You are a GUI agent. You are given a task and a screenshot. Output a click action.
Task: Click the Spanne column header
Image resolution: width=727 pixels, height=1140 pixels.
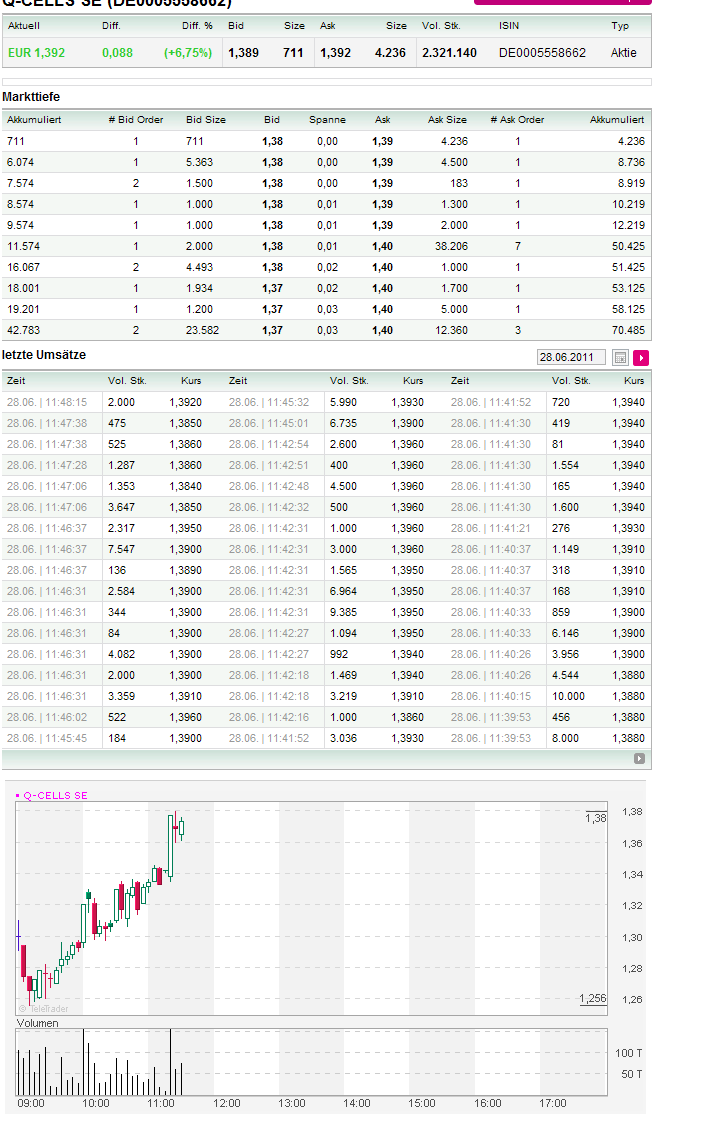(x=327, y=120)
